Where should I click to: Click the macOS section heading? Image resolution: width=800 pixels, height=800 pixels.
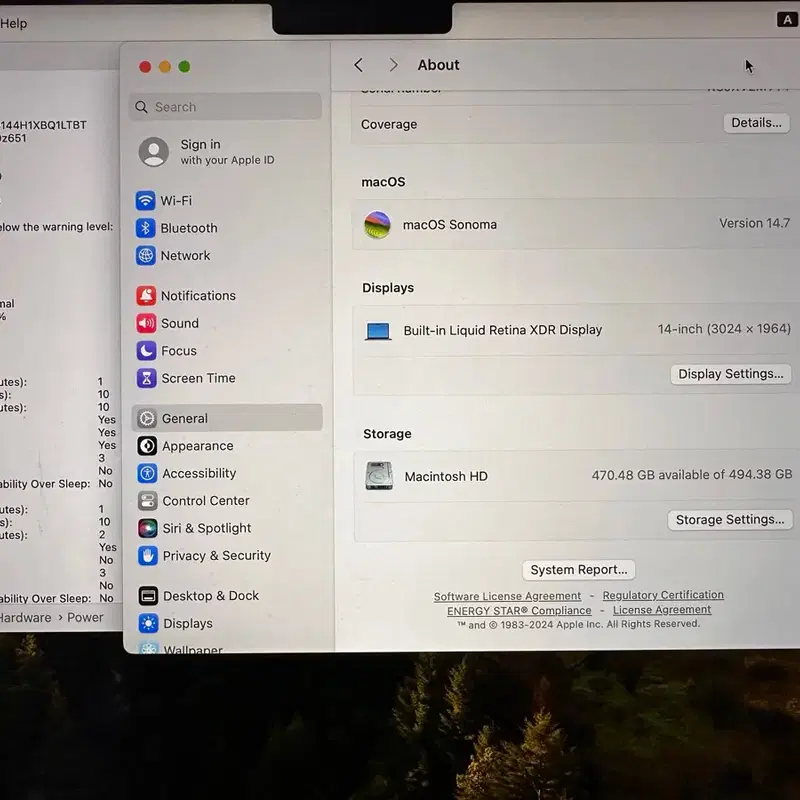pyautogui.click(x=383, y=182)
